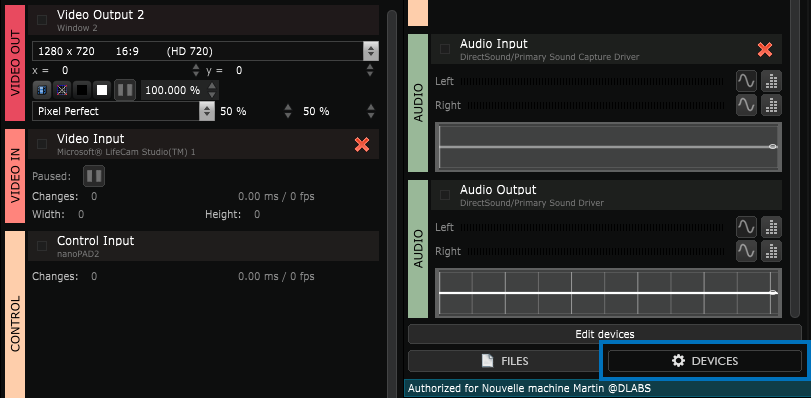Open the Pixel Perfect scaling dropdown

click(x=123, y=111)
